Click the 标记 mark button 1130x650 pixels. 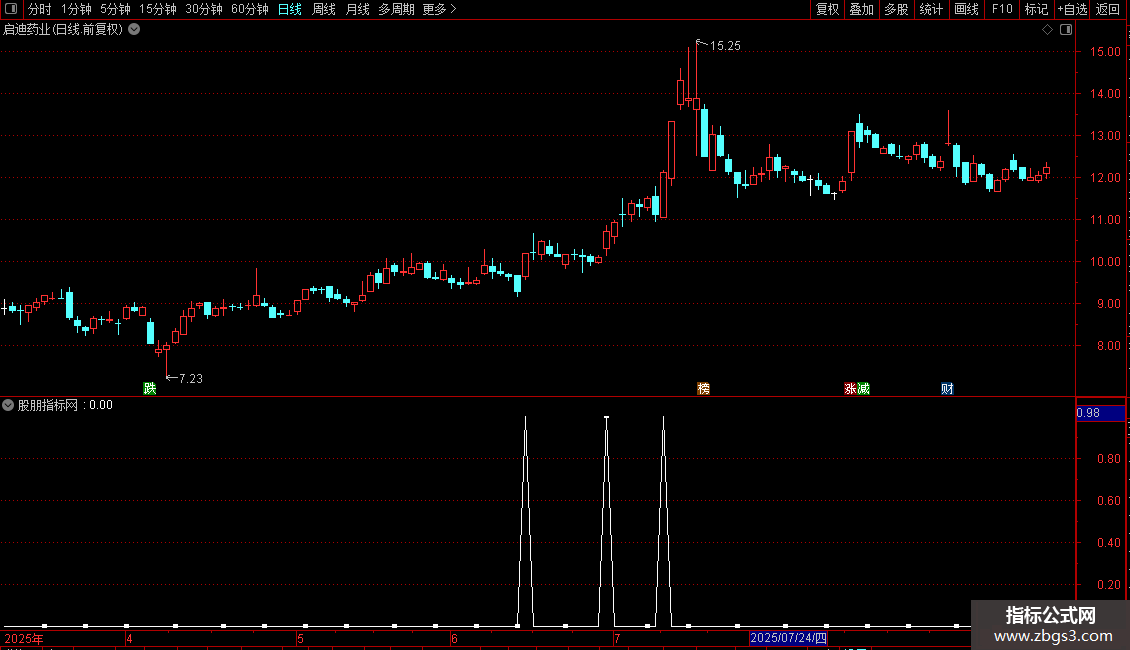pos(1036,9)
